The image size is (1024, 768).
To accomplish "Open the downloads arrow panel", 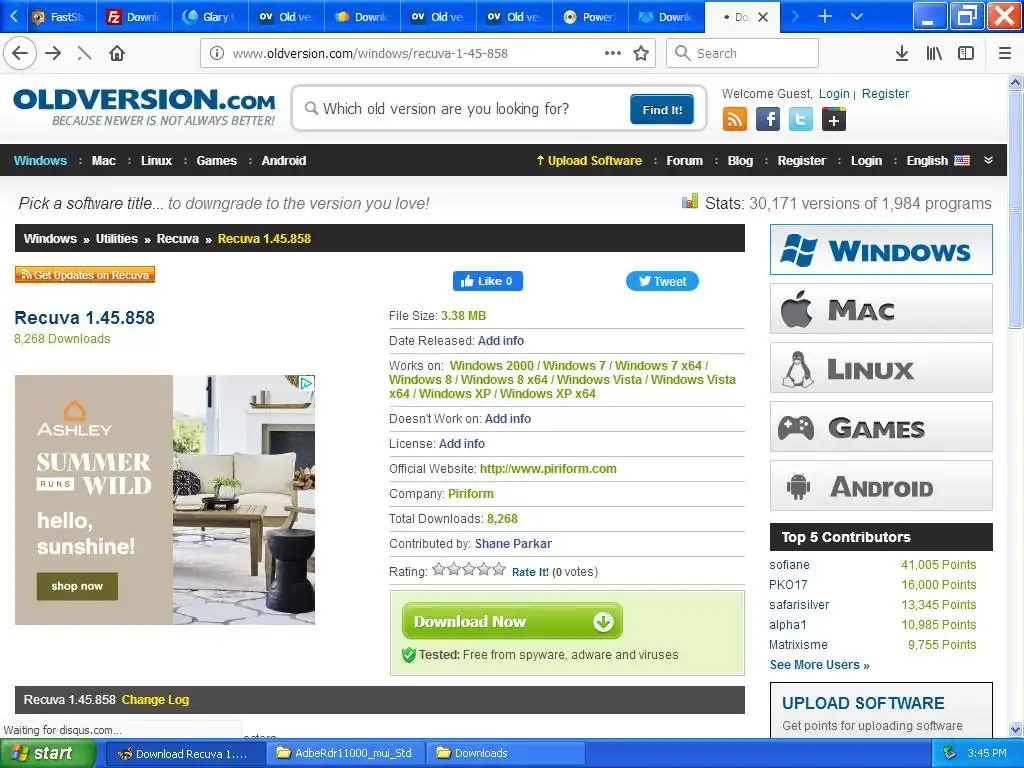I will tap(901, 54).
